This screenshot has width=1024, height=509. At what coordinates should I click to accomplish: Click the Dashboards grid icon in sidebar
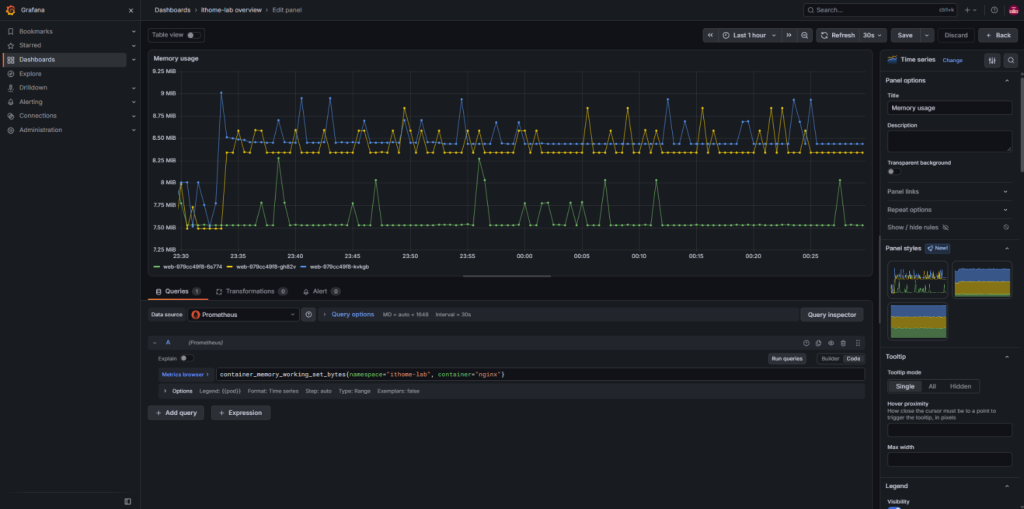coord(10,59)
